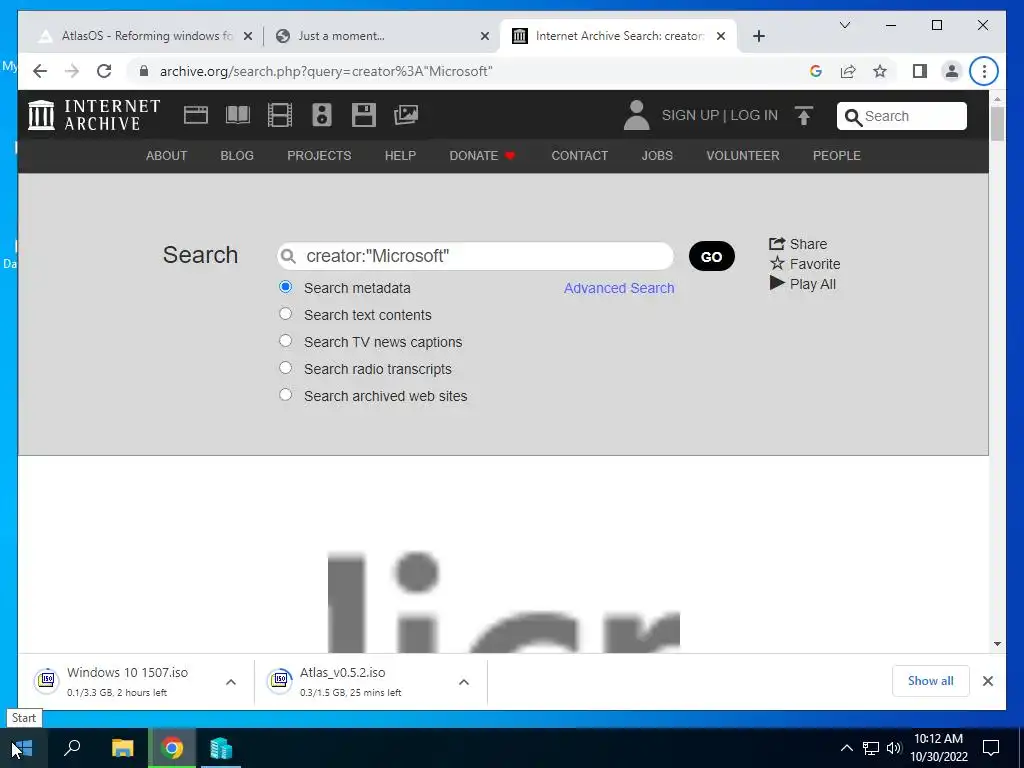The image size is (1024, 768).
Task: Open File Explorer from taskbar
Action: (x=122, y=748)
